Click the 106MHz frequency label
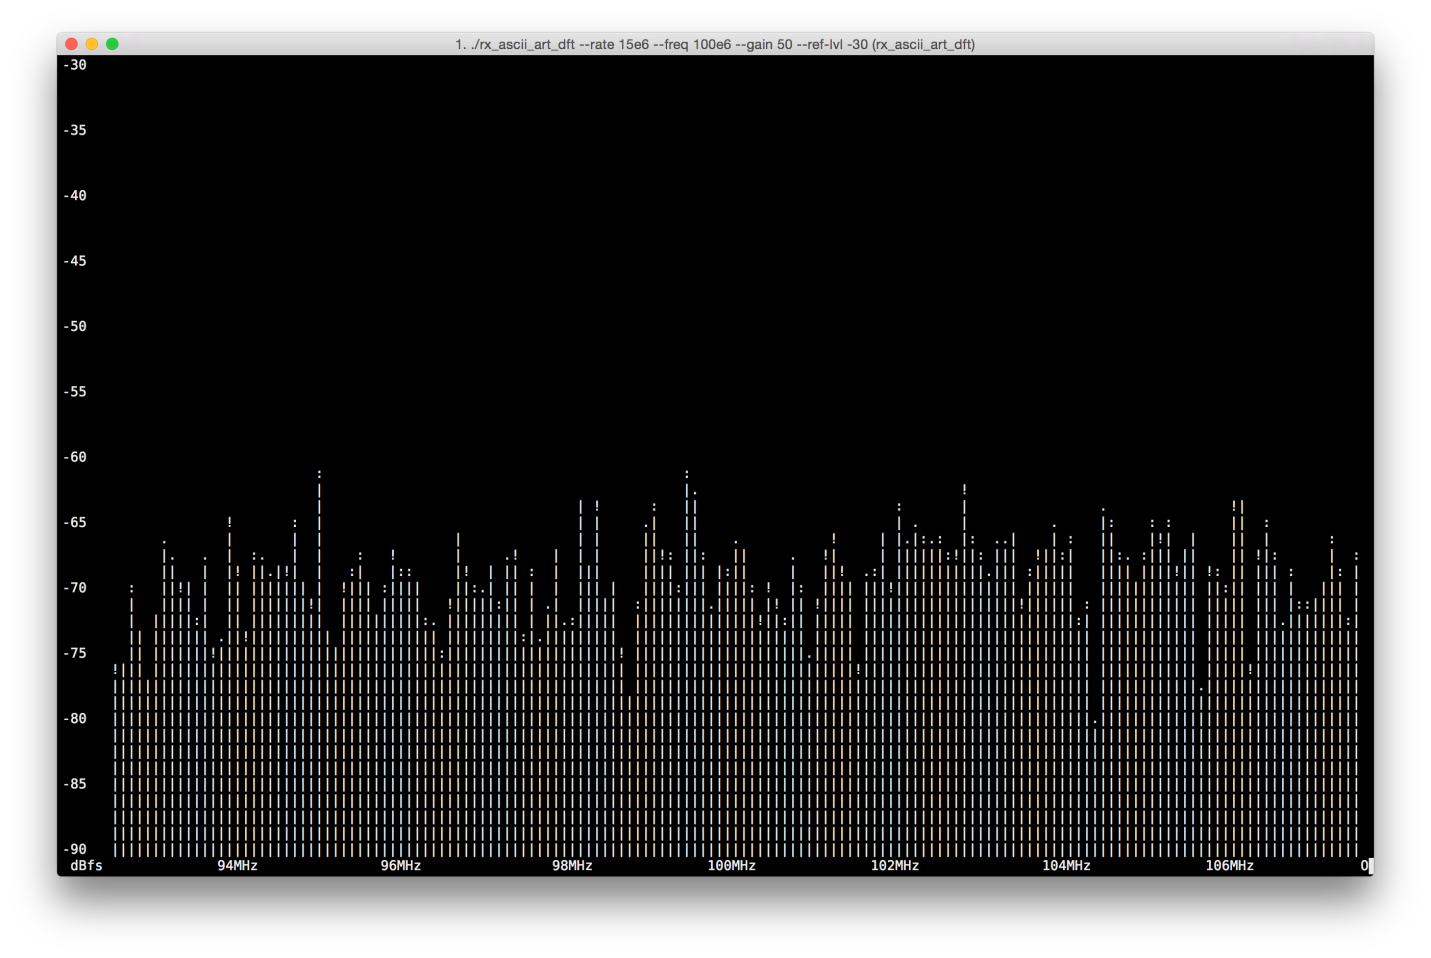Image resolution: width=1431 pixels, height=958 pixels. 1229,866
